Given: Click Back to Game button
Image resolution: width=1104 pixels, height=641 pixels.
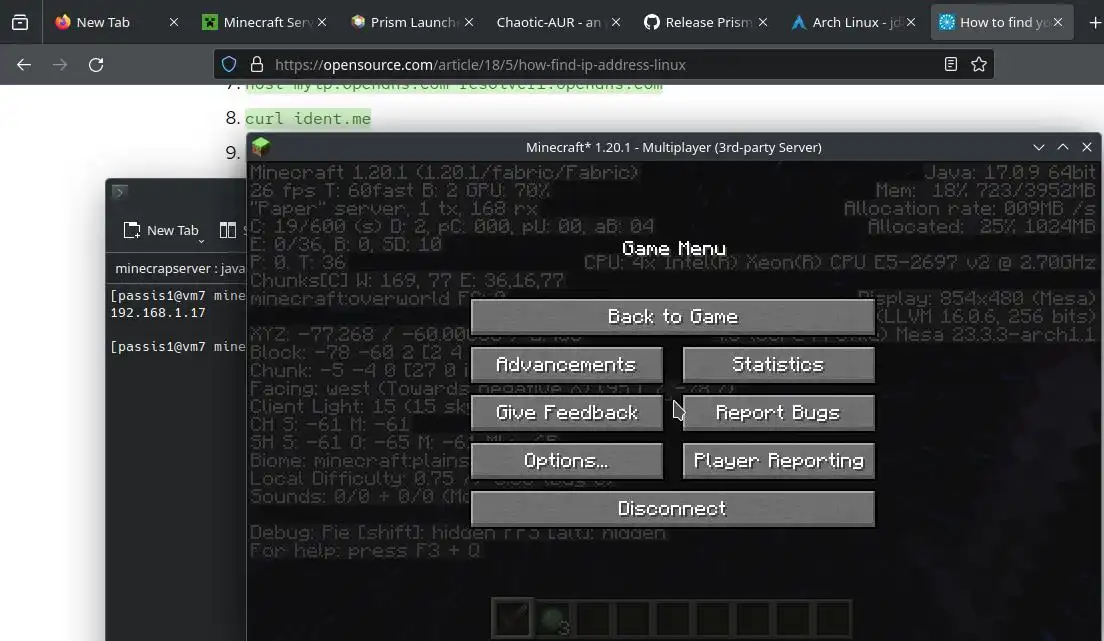Looking at the screenshot, I should 672,317.
